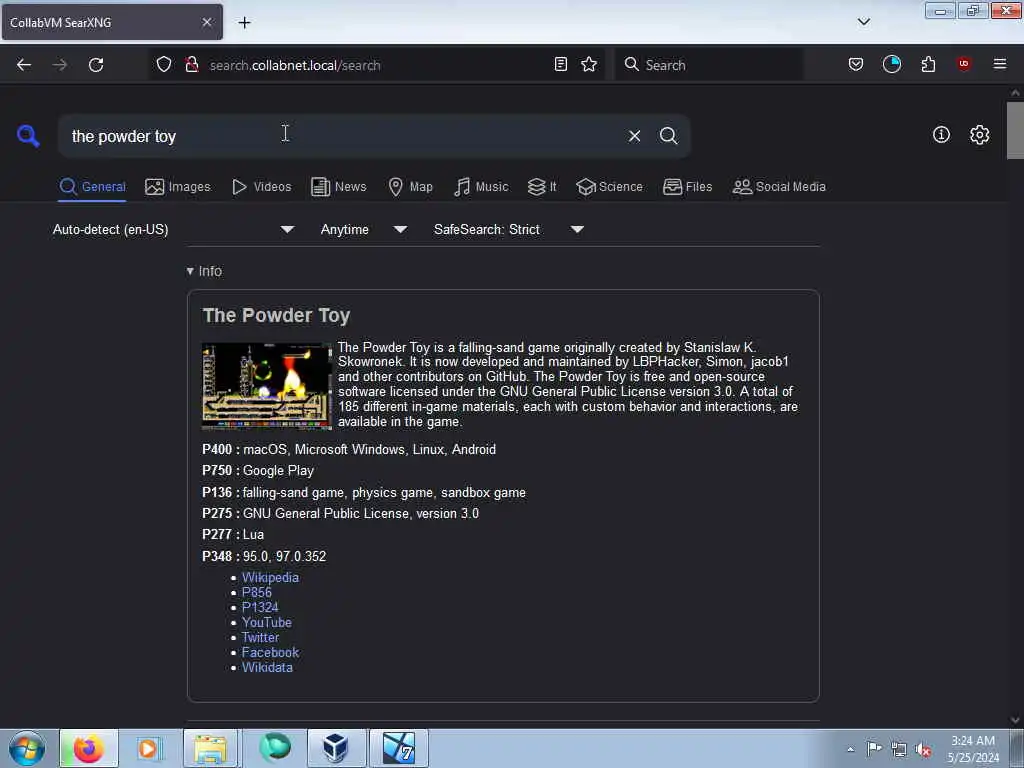This screenshot has height=768, width=1024.
Task: Open the list all tabs chevron
Action: pyautogui.click(x=863, y=22)
